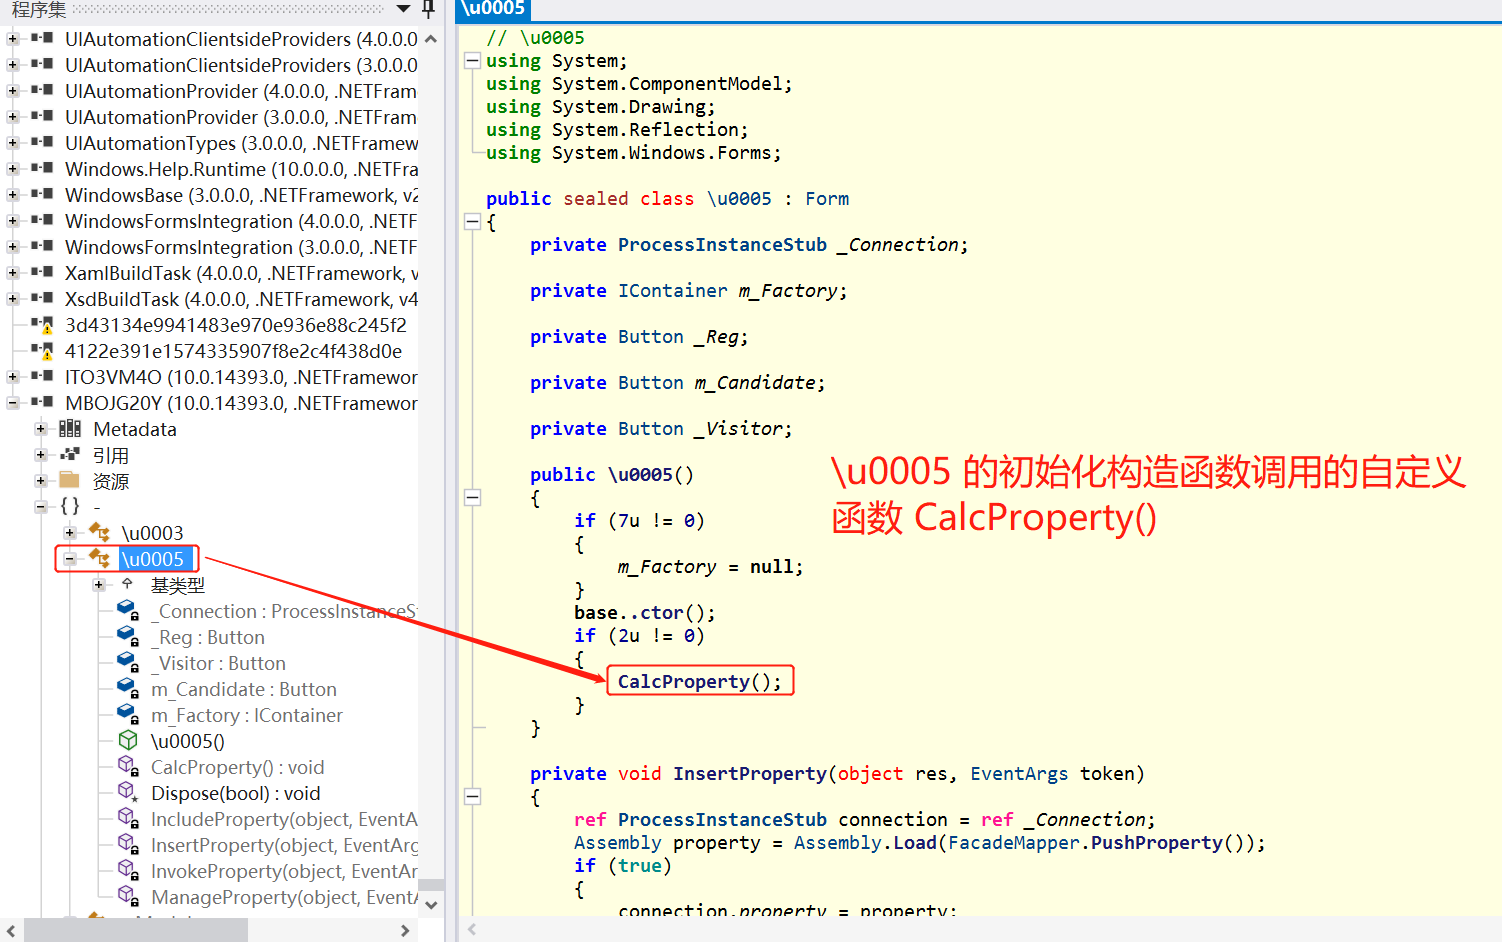This screenshot has width=1502, height=942.
Task: Click the Form base class link
Action: click(x=826, y=199)
